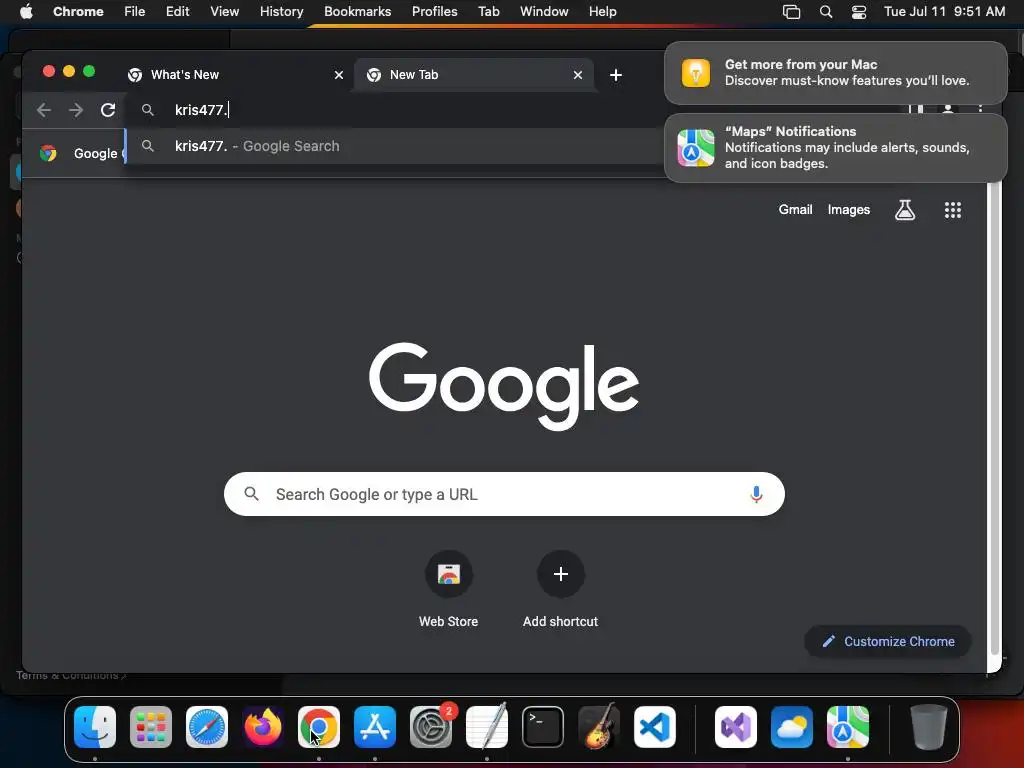Open Weather app from the dock
The image size is (1024, 768).
tap(792, 727)
